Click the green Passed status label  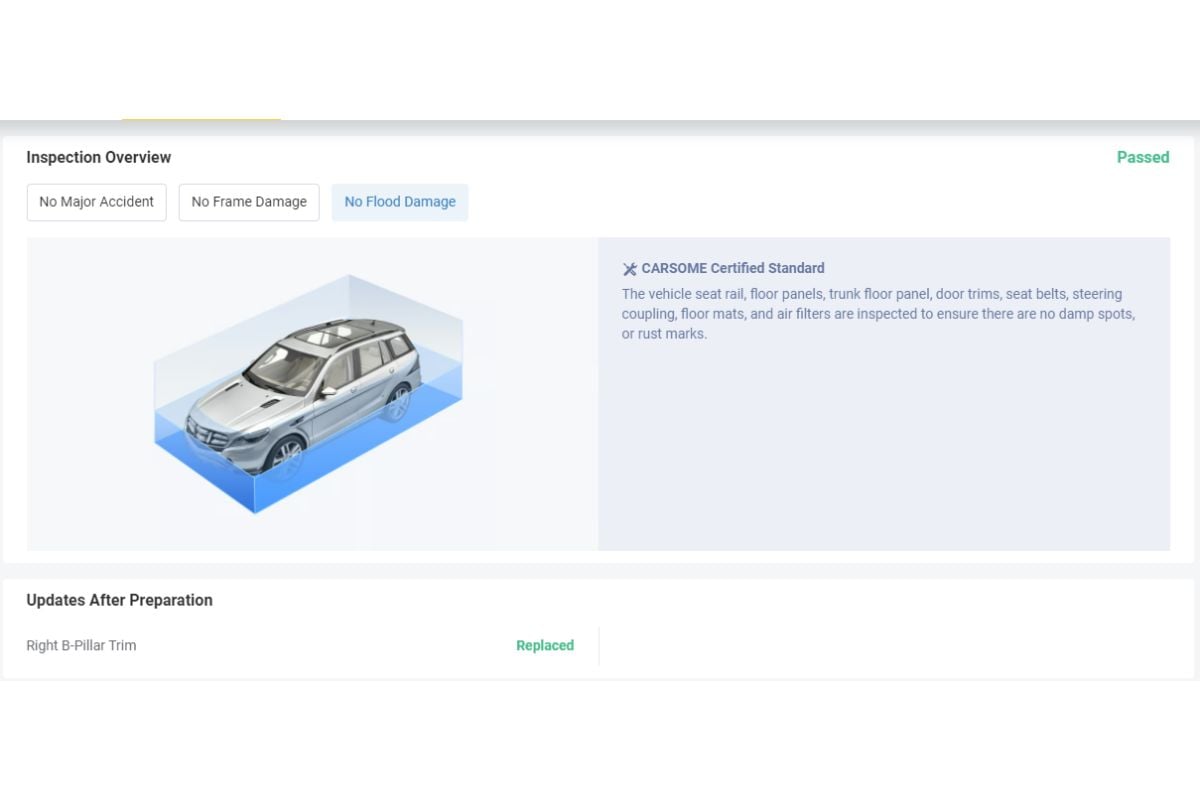pos(1142,157)
